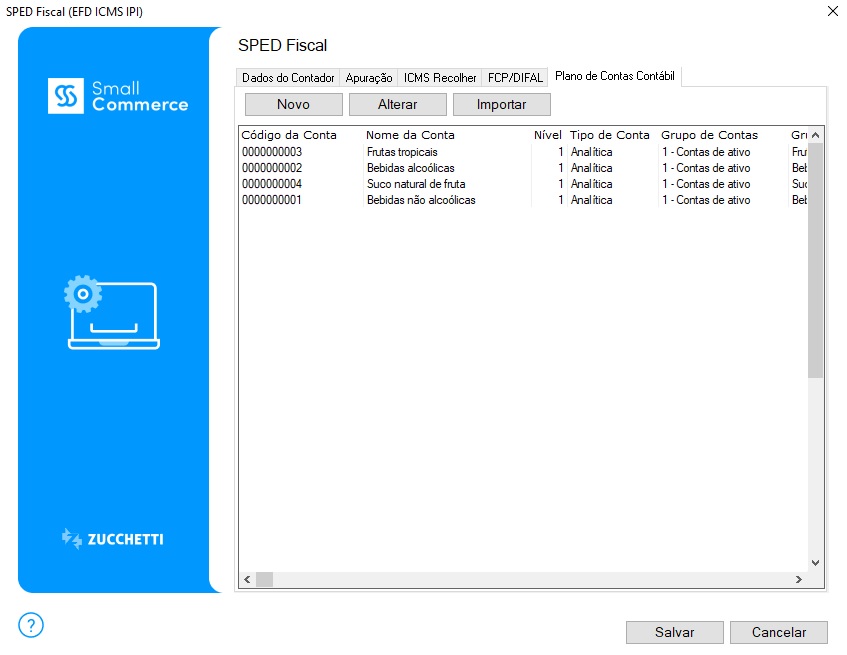The image size is (847, 655).
Task: Click the Small Commerce logo icon
Action: coord(66,96)
